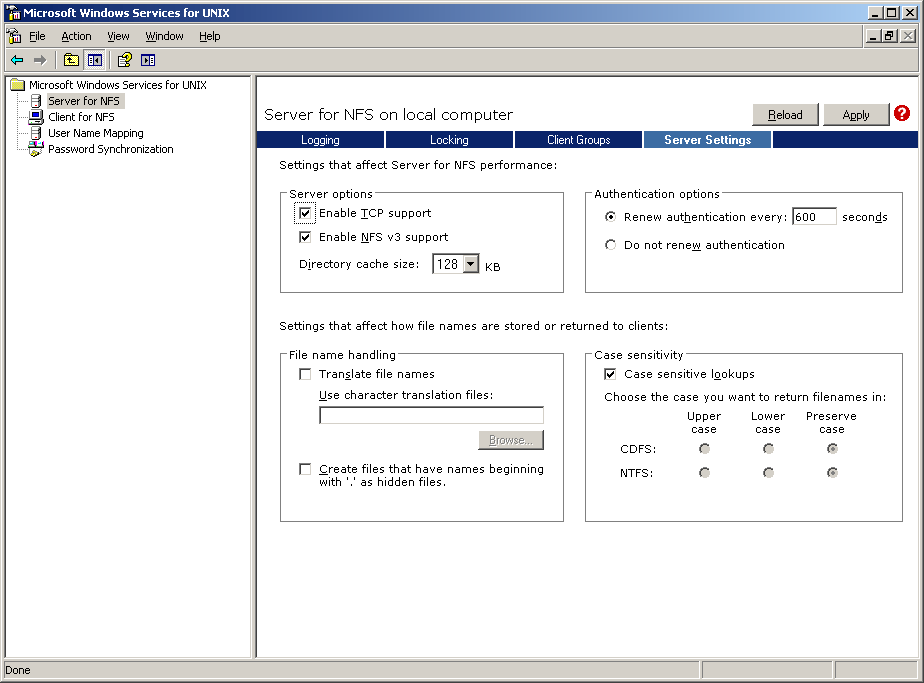The image size is (924, 683).
Task: Switch to the Client Groups tab
Action: coord(578,140)
